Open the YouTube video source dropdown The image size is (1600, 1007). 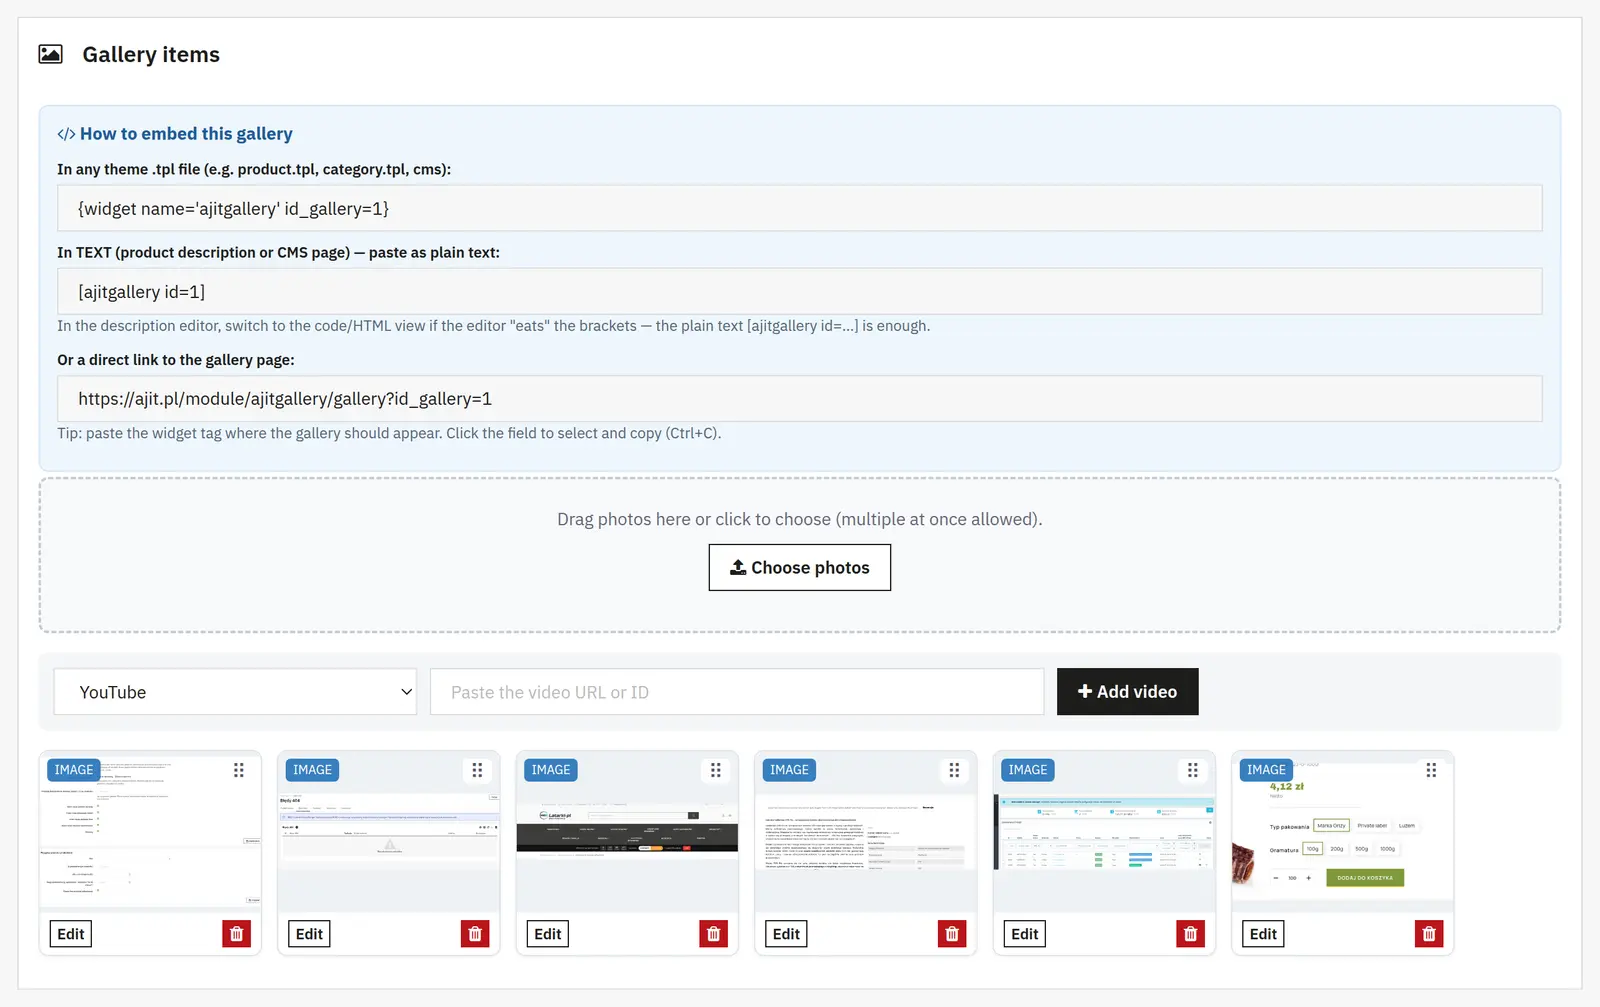pyautogui.click(x=235, y=692)
